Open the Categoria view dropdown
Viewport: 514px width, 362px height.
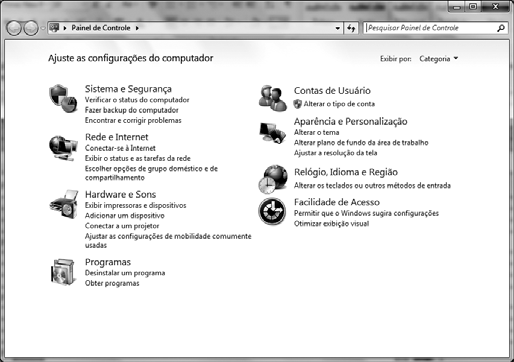tap(439, 59)
